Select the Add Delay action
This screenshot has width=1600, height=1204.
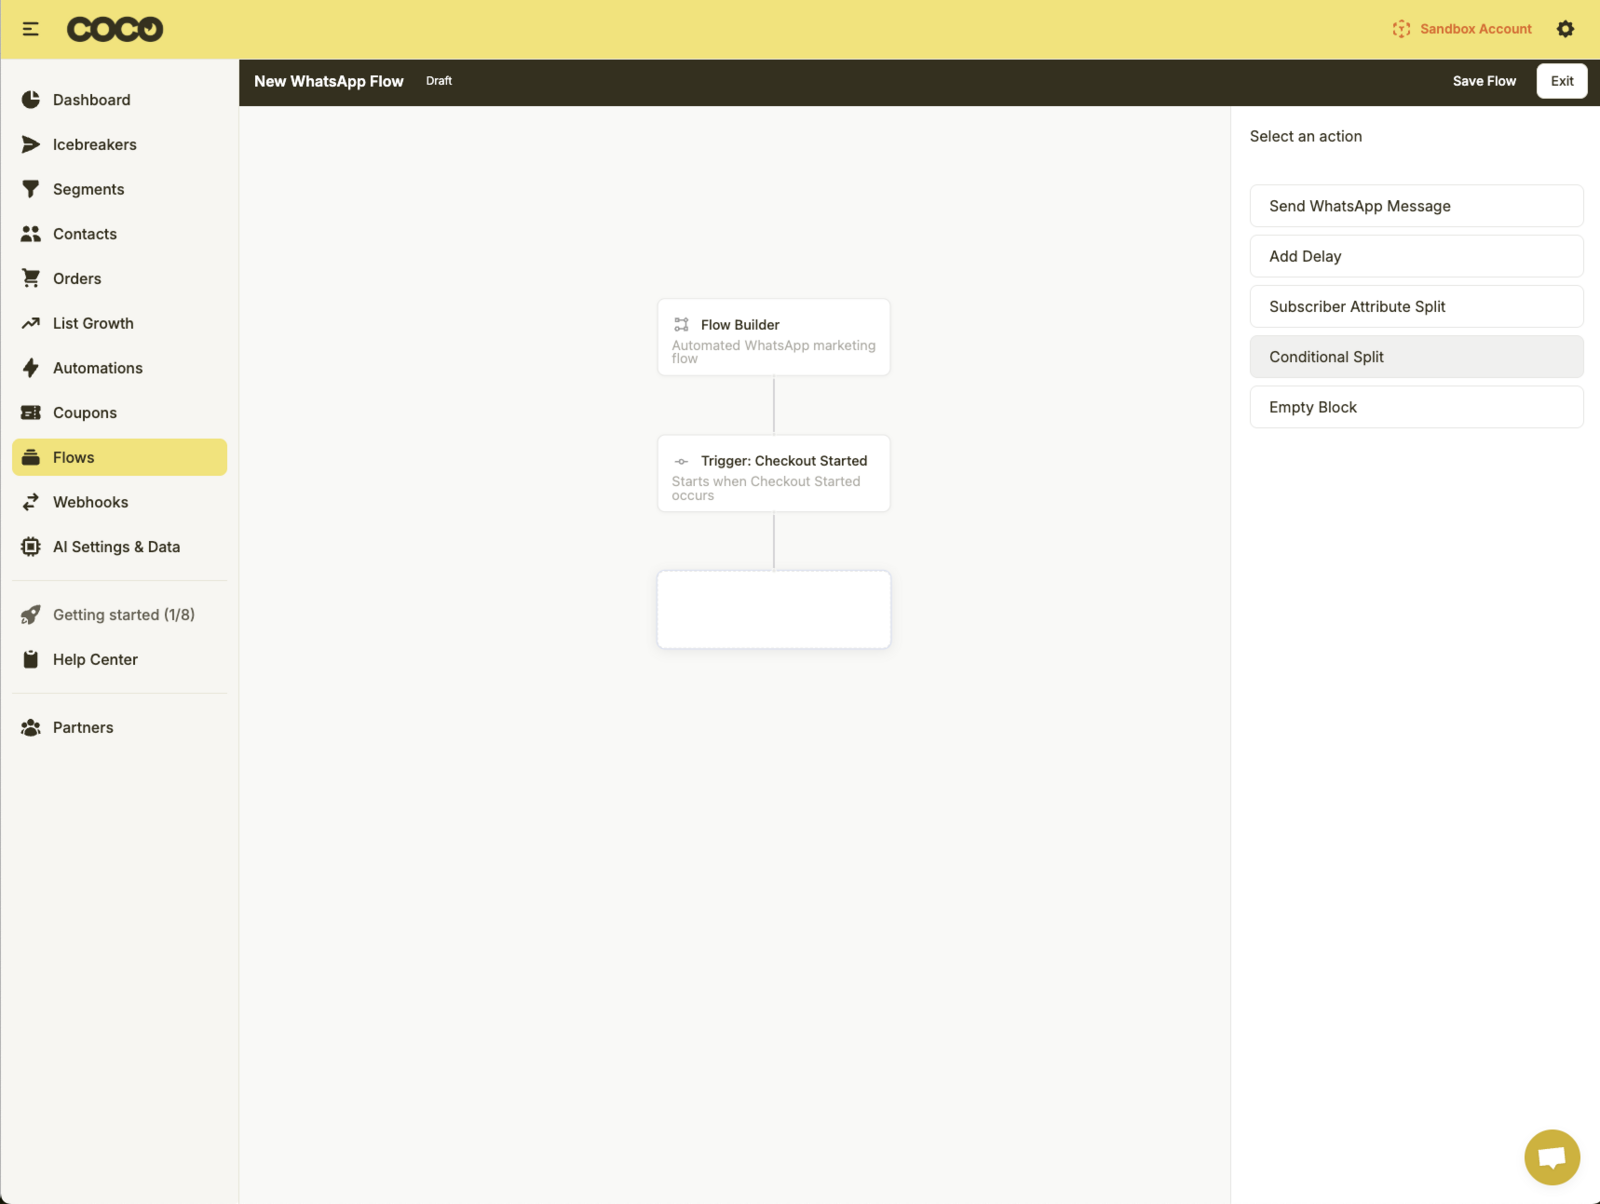pos(1416,256)
